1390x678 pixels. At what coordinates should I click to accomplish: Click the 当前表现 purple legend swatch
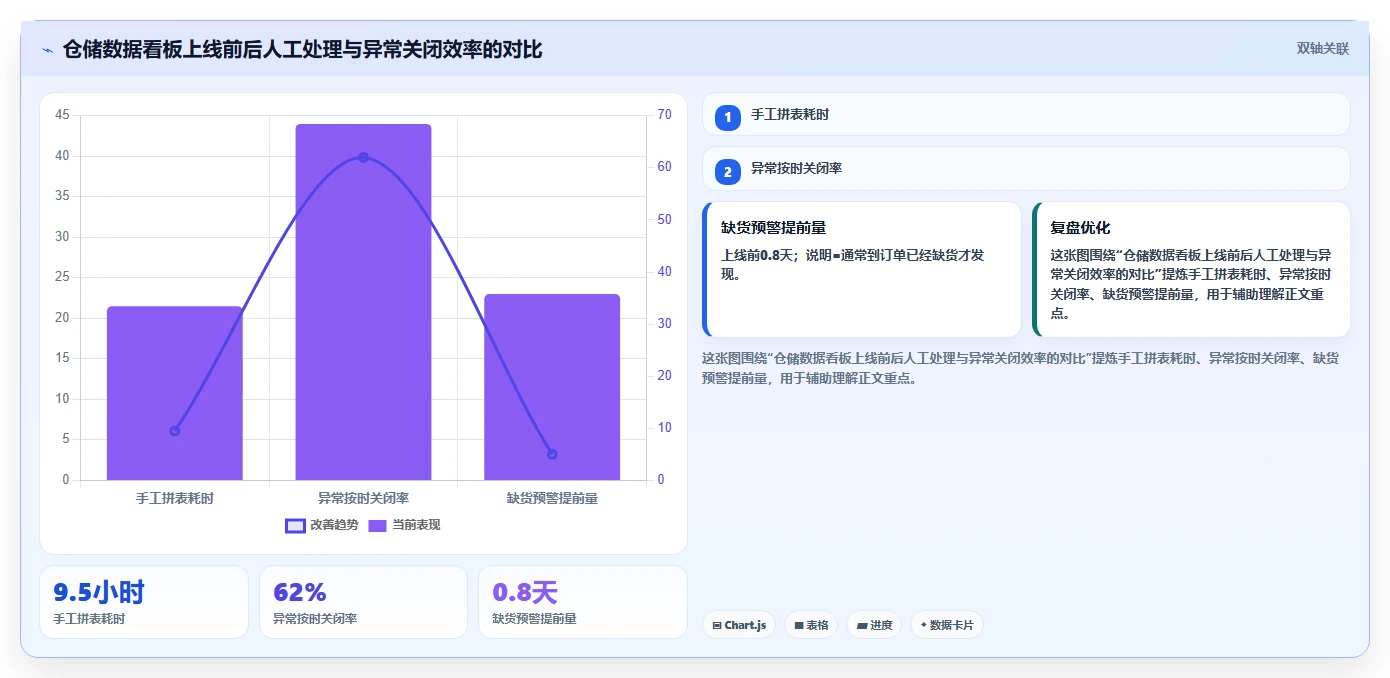coord(378,525)
